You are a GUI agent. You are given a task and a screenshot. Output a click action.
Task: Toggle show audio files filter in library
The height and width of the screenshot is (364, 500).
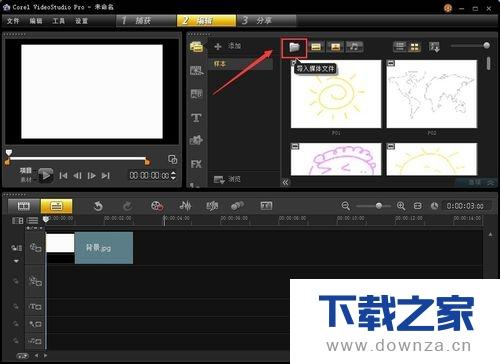click(x=355, y=47)
